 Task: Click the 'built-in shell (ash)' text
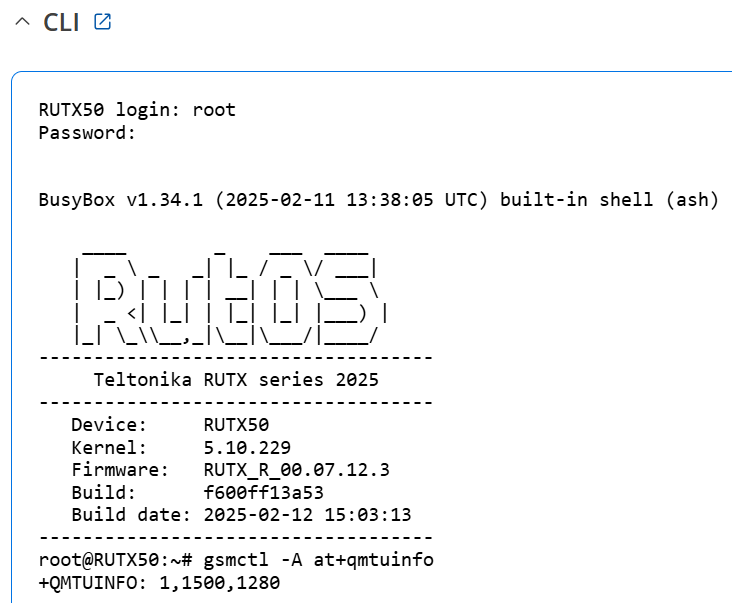coord(609,200)
